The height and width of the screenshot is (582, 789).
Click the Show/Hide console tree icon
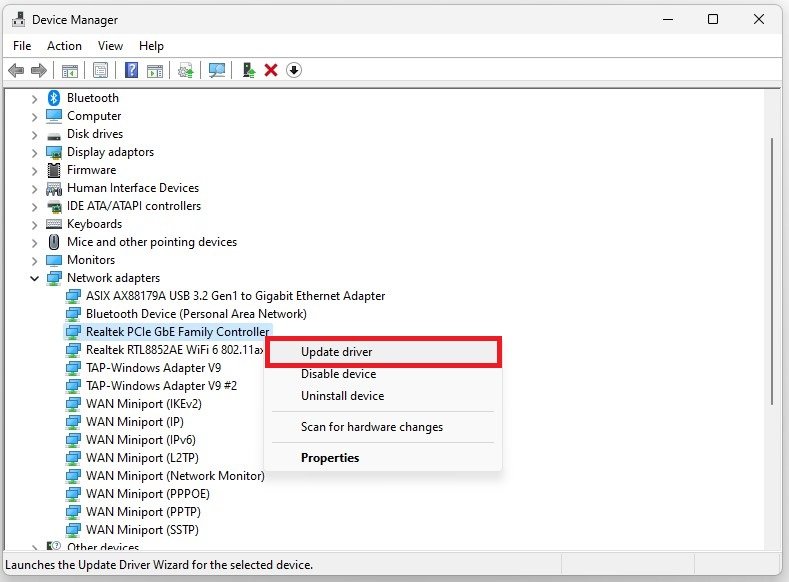click(69, 70)
